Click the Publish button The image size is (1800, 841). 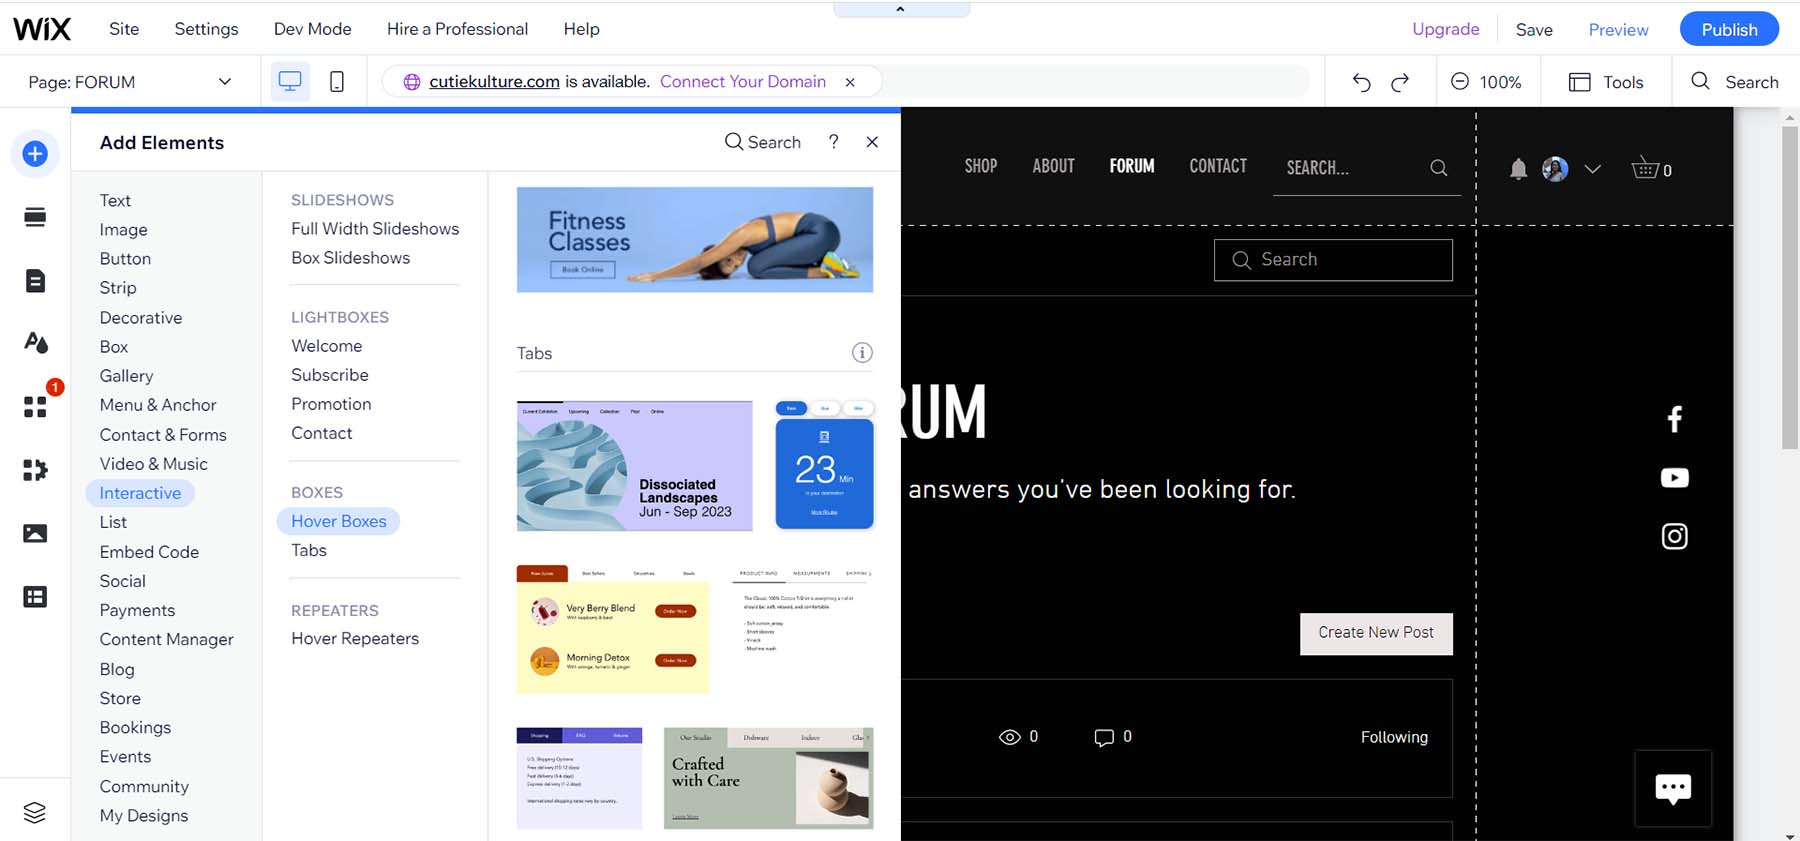pos(1729,29)
